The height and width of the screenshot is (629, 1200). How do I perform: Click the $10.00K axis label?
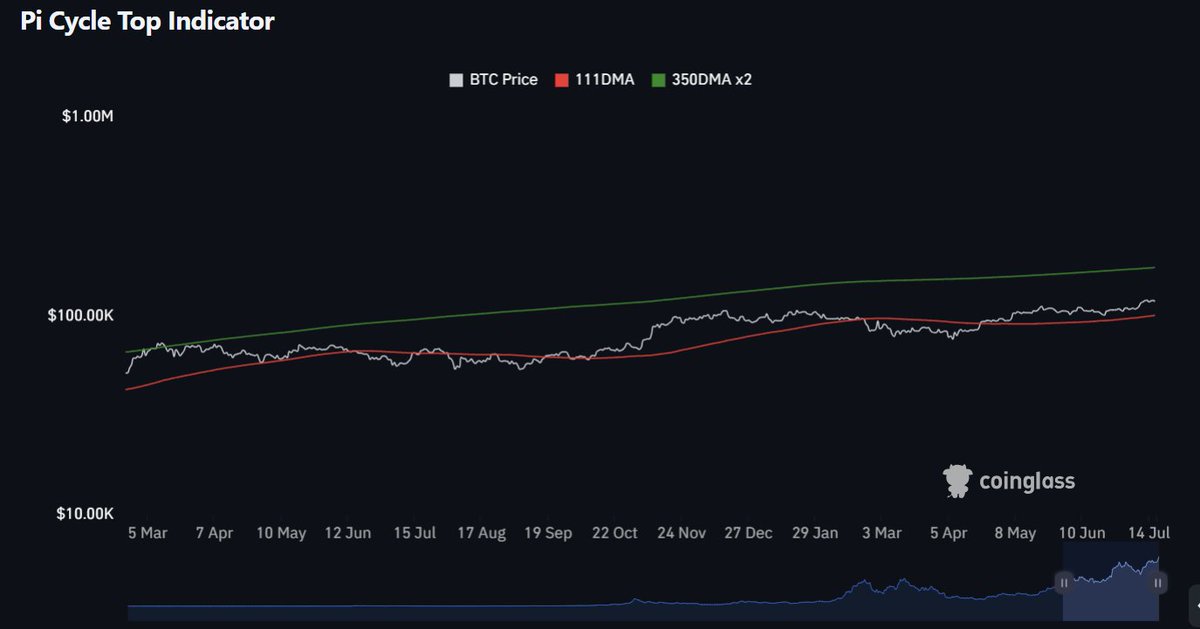[x=83, y=510]
